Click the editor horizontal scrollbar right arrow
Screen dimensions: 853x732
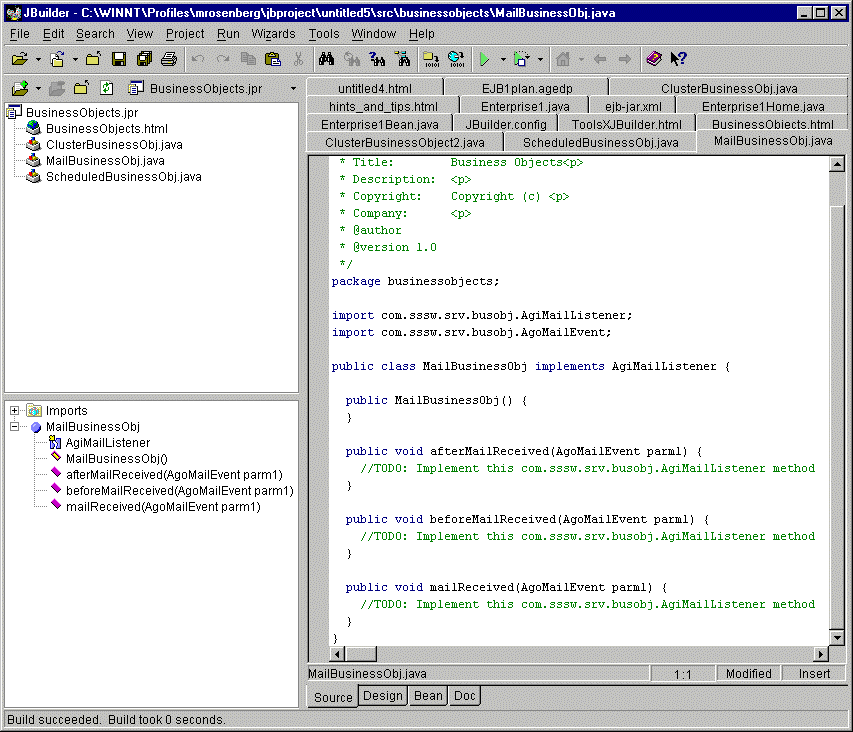point(821,654)
